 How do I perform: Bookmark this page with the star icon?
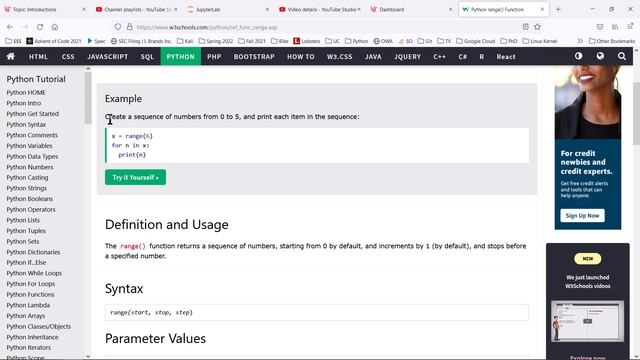coord(538,27)
